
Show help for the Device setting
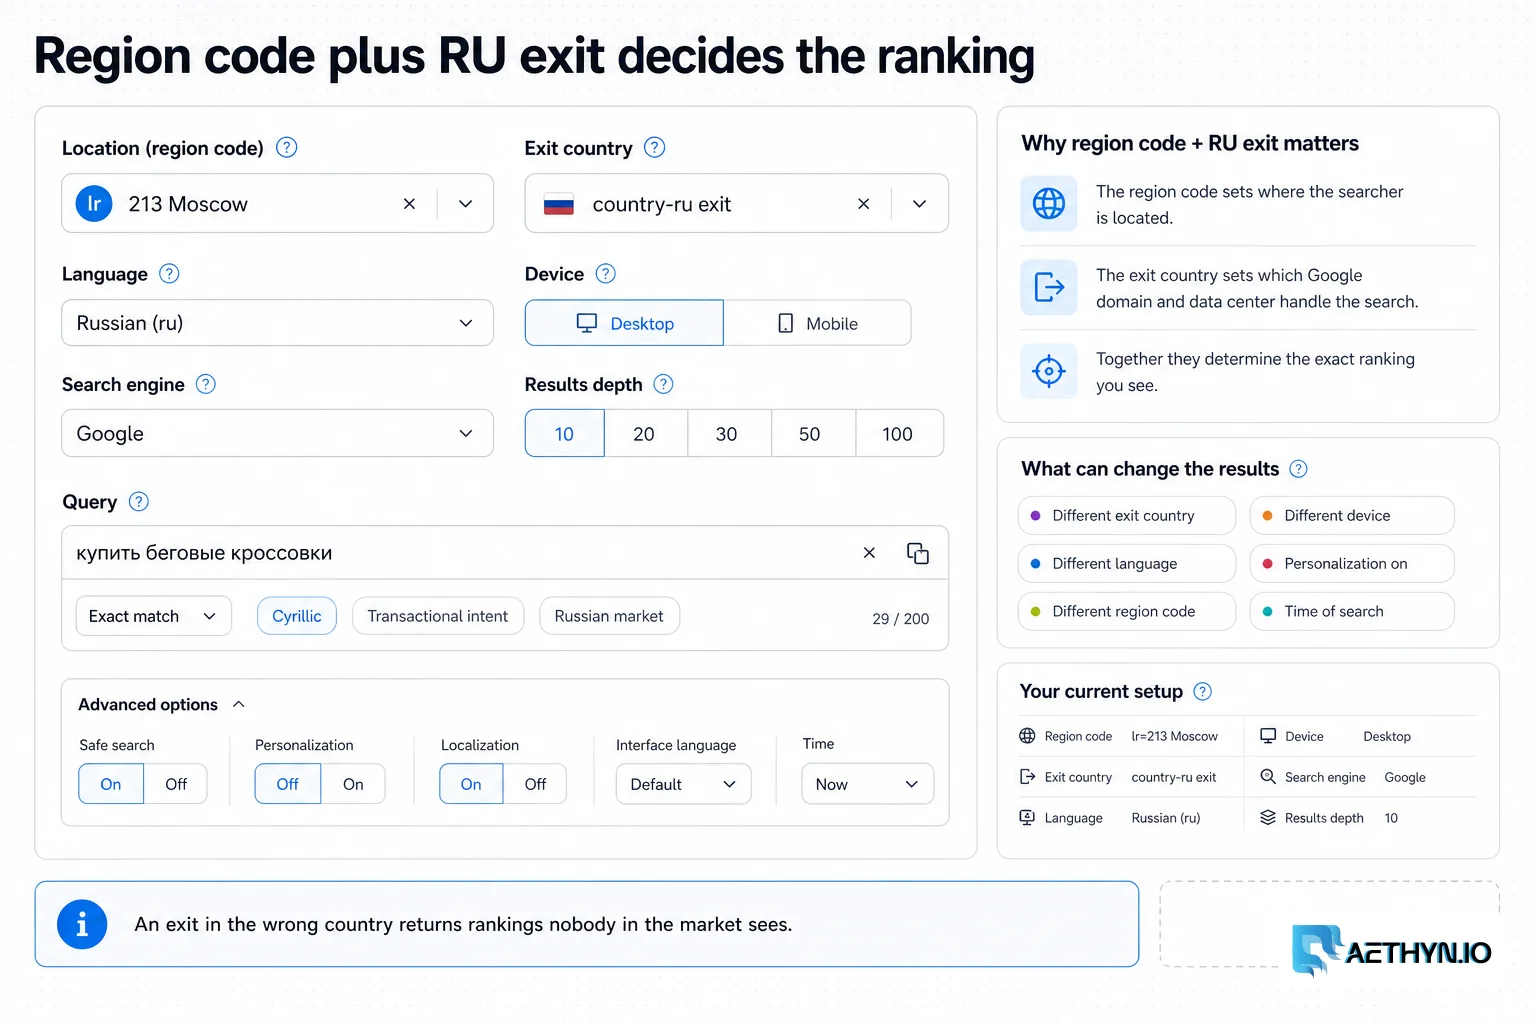(605, 274)
